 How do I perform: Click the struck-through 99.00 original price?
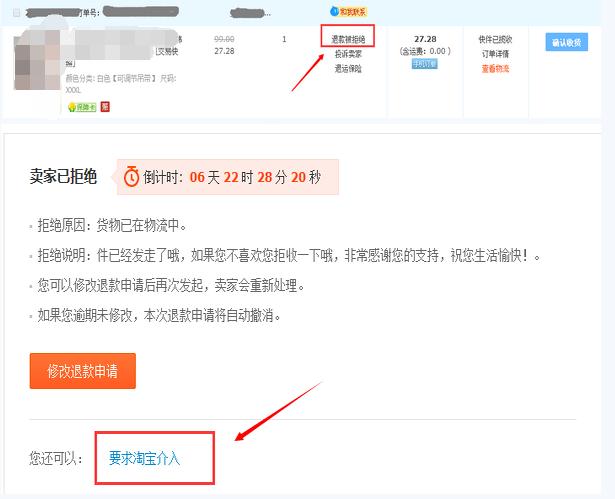224,39
